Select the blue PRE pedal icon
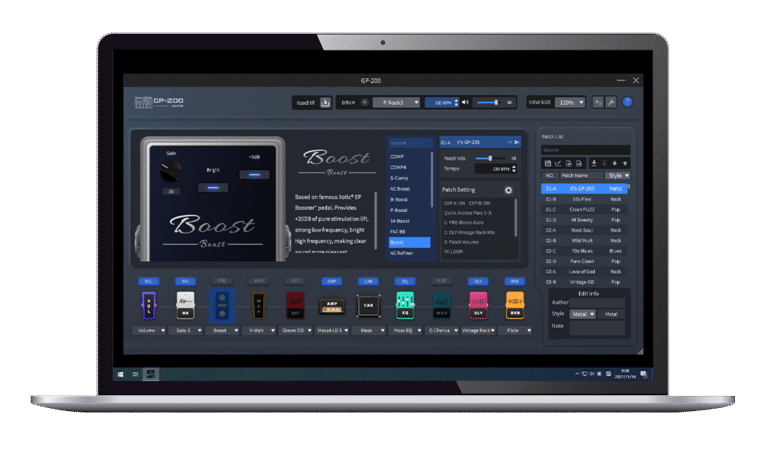 click(x=222, y=306)
